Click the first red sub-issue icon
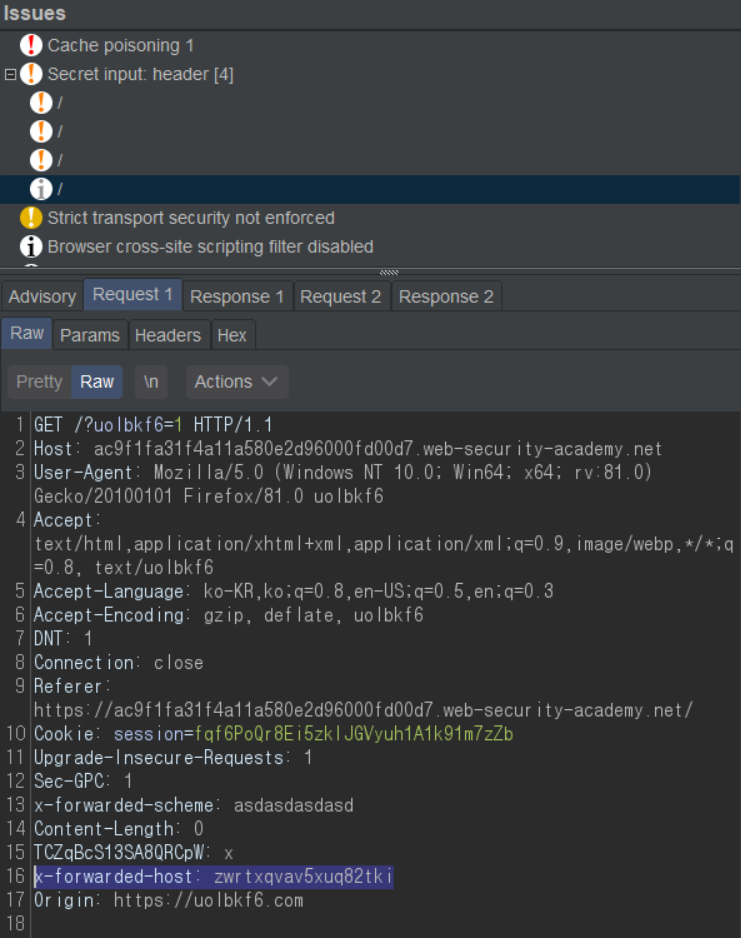741x938 pixels. 41,102
